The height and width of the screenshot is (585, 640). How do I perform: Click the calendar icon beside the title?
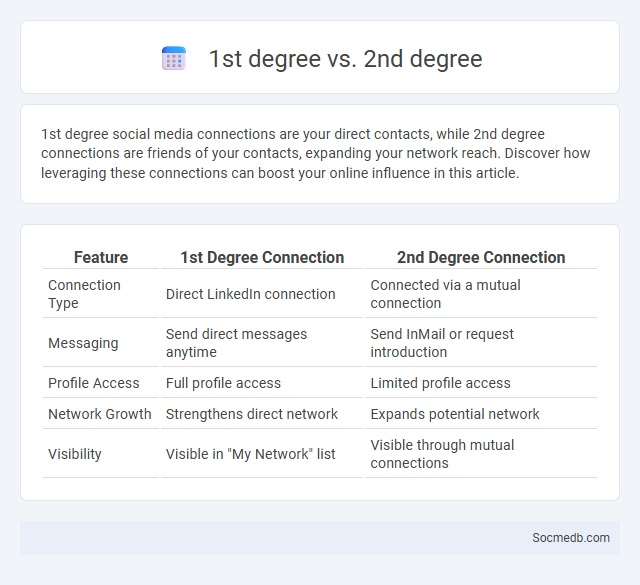174,58
